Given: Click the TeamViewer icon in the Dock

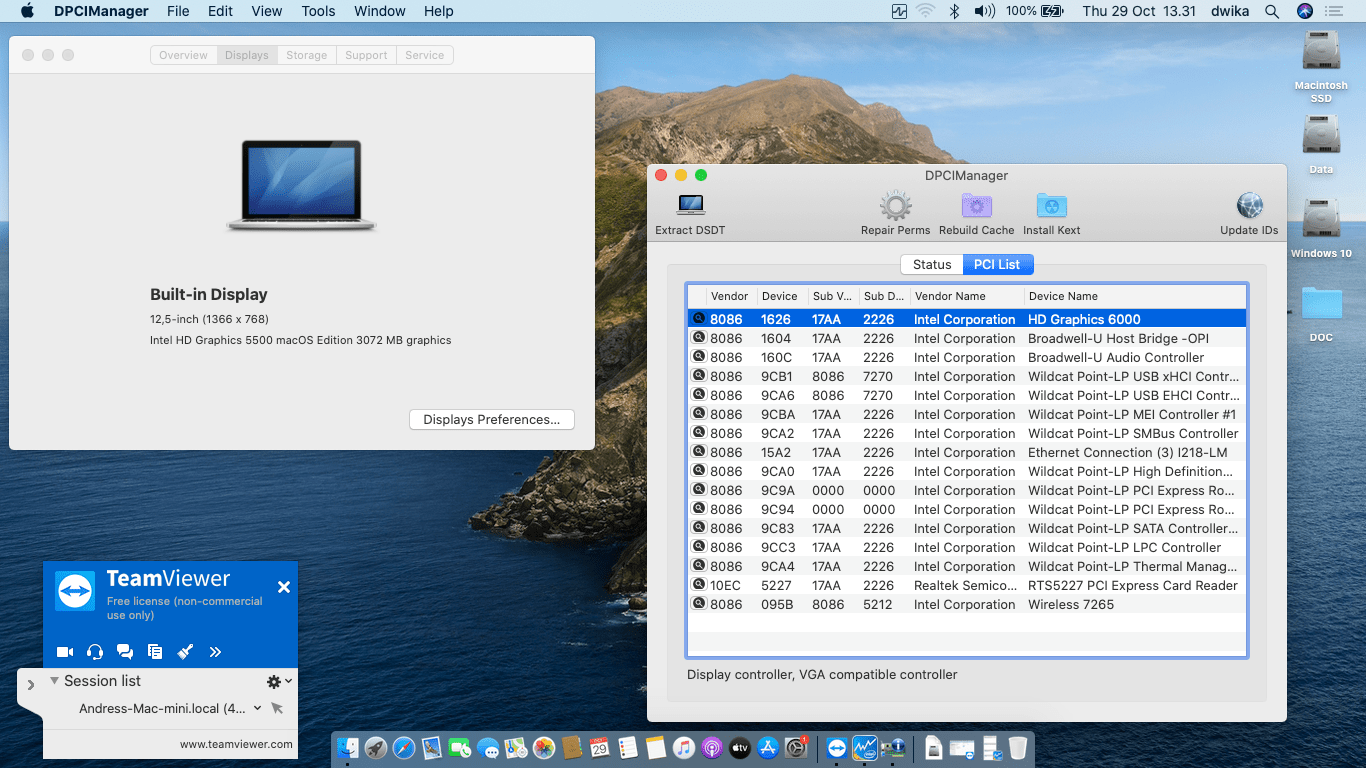Looking at the screenshot, I should pyautogui.click(x=836, y=748).
